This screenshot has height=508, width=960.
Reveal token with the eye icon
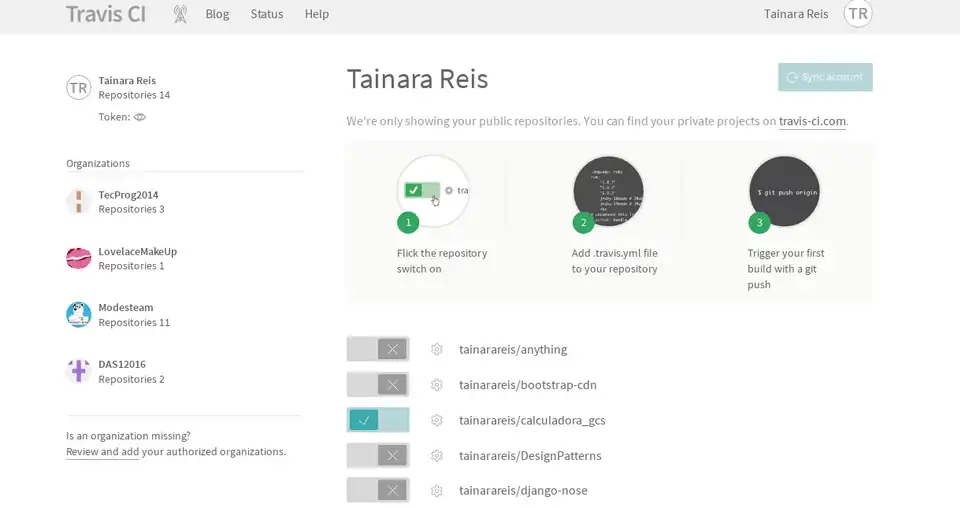pos(140,117)
